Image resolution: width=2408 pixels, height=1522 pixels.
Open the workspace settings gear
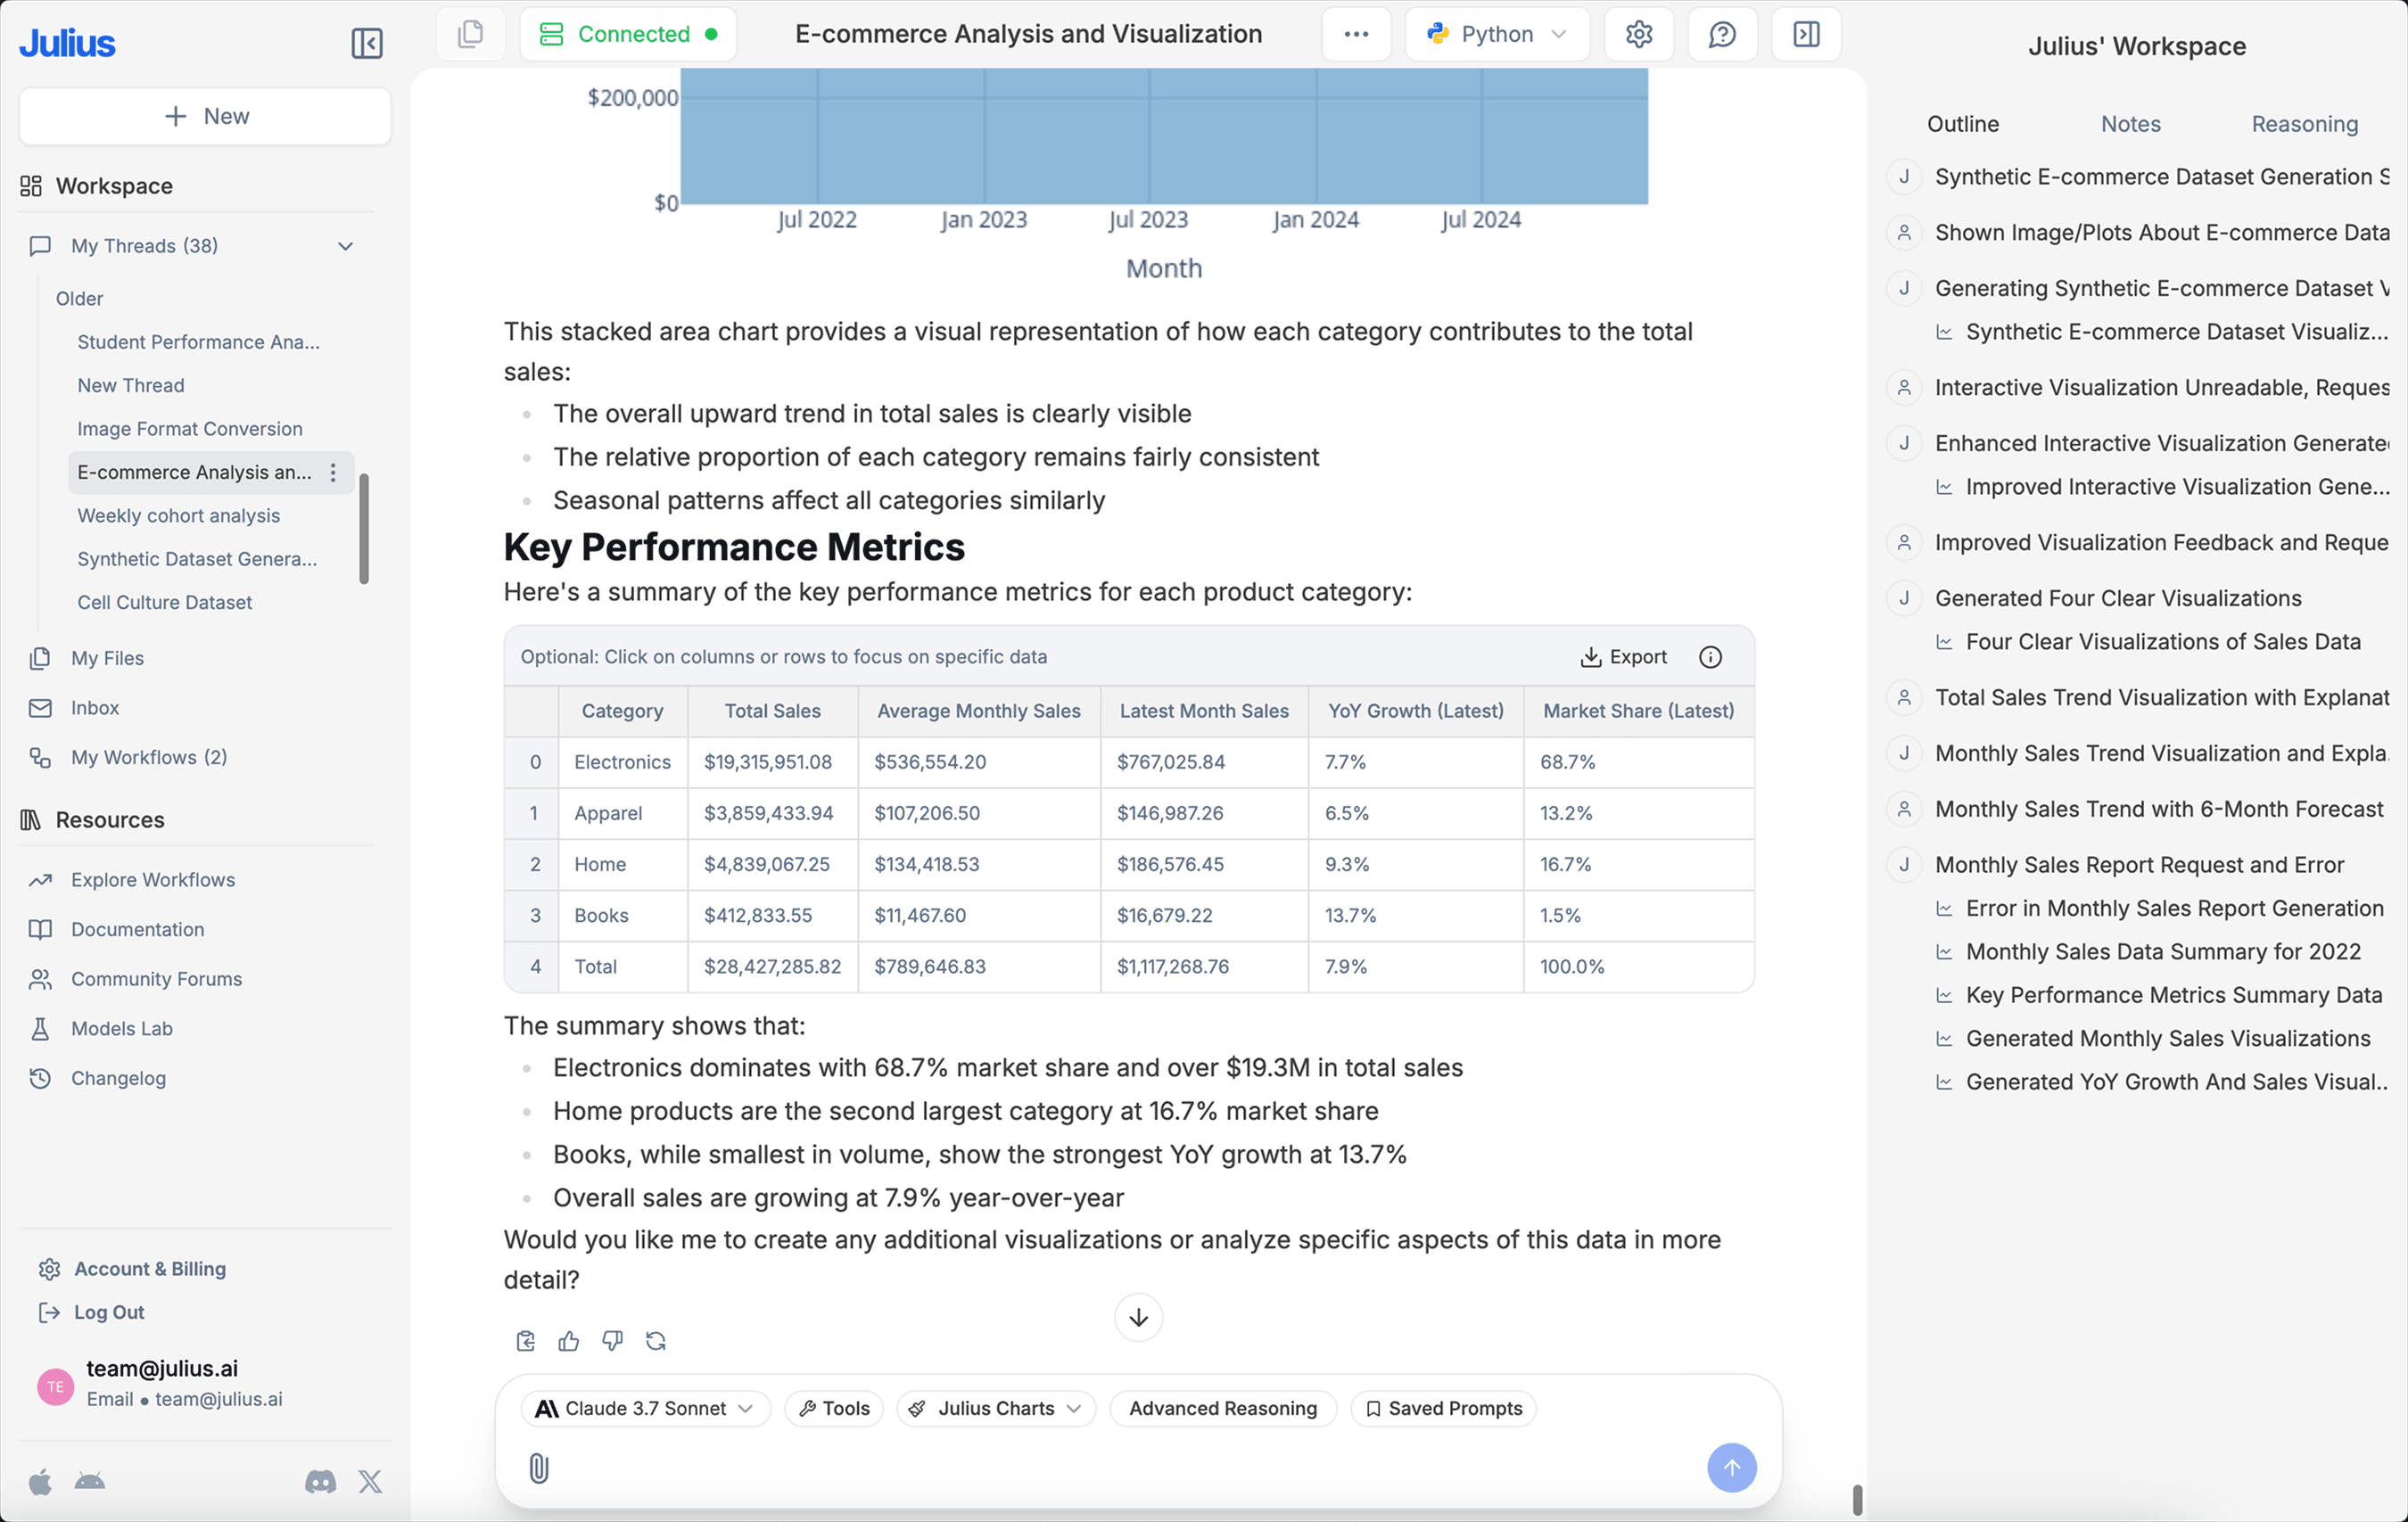[x=1638, y=33]
